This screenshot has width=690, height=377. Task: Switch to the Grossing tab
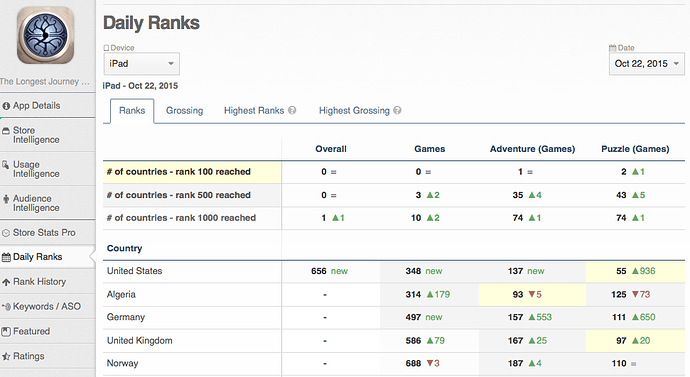[184, 111]
